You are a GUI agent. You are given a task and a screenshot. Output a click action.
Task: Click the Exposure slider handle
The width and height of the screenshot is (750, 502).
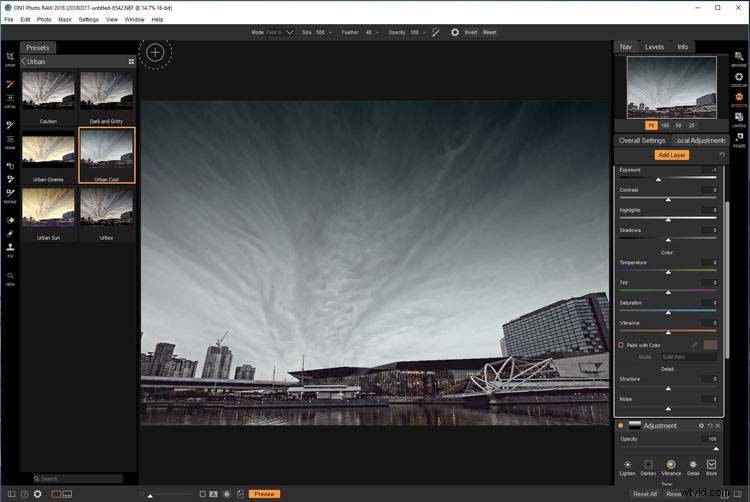point(658,179)
